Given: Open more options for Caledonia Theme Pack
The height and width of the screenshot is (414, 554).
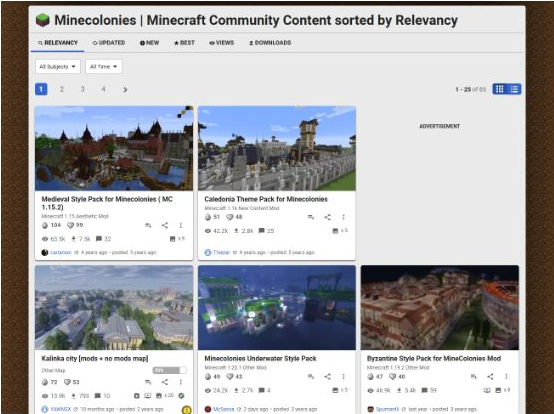Looking at the screenshot, I should [343, 217].
